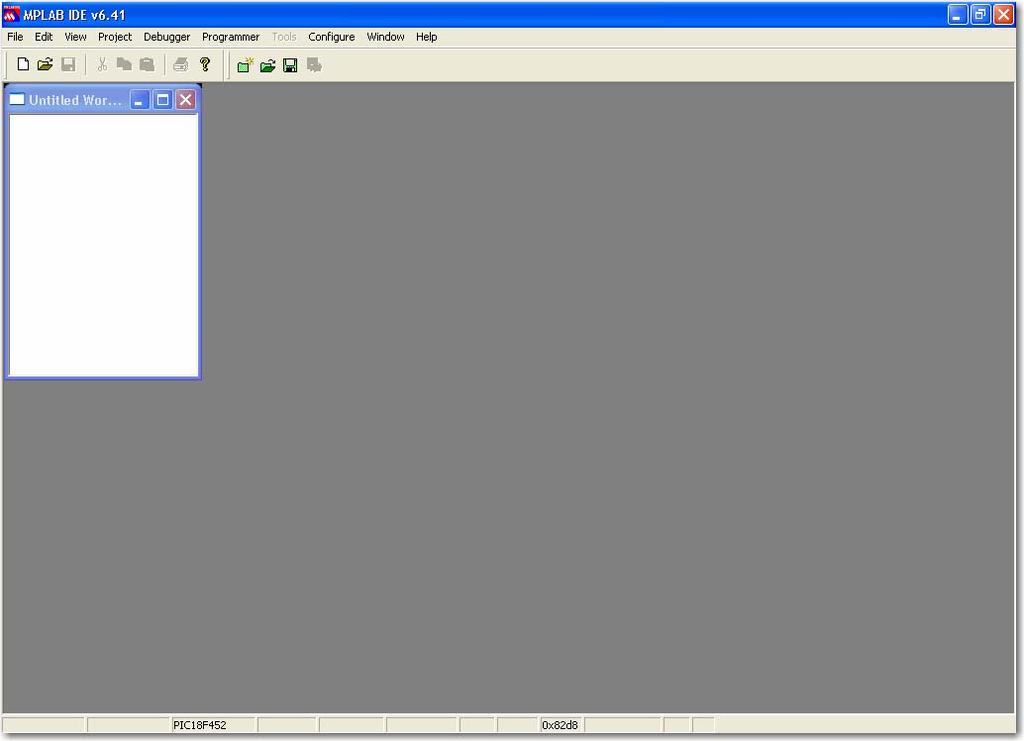Click the Cut scissors icon
Viewport: 1024px width, 741px height.
(102, 64)
